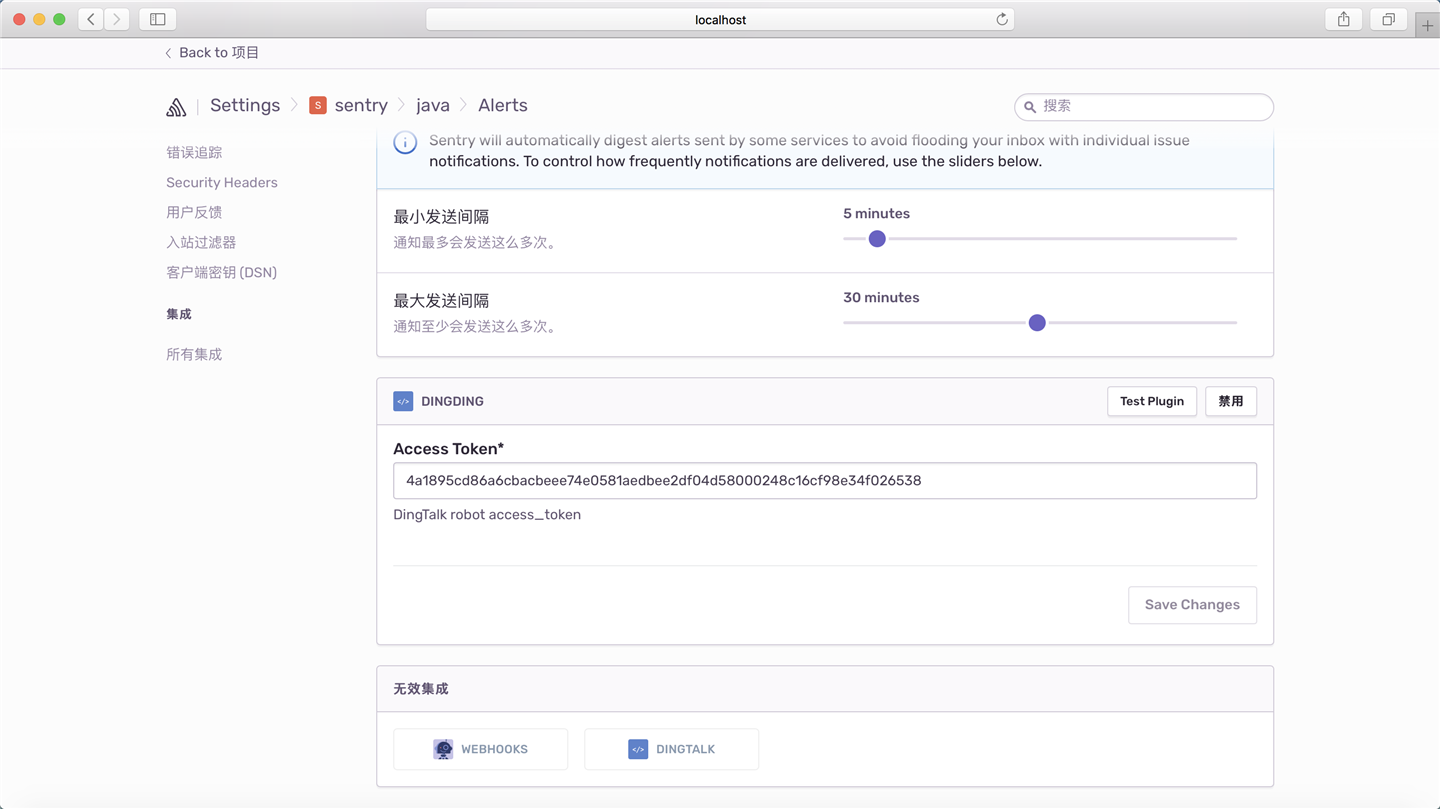Click the magnifier icon in search box
The image size is (1440, 809).
click(1030, 107)
